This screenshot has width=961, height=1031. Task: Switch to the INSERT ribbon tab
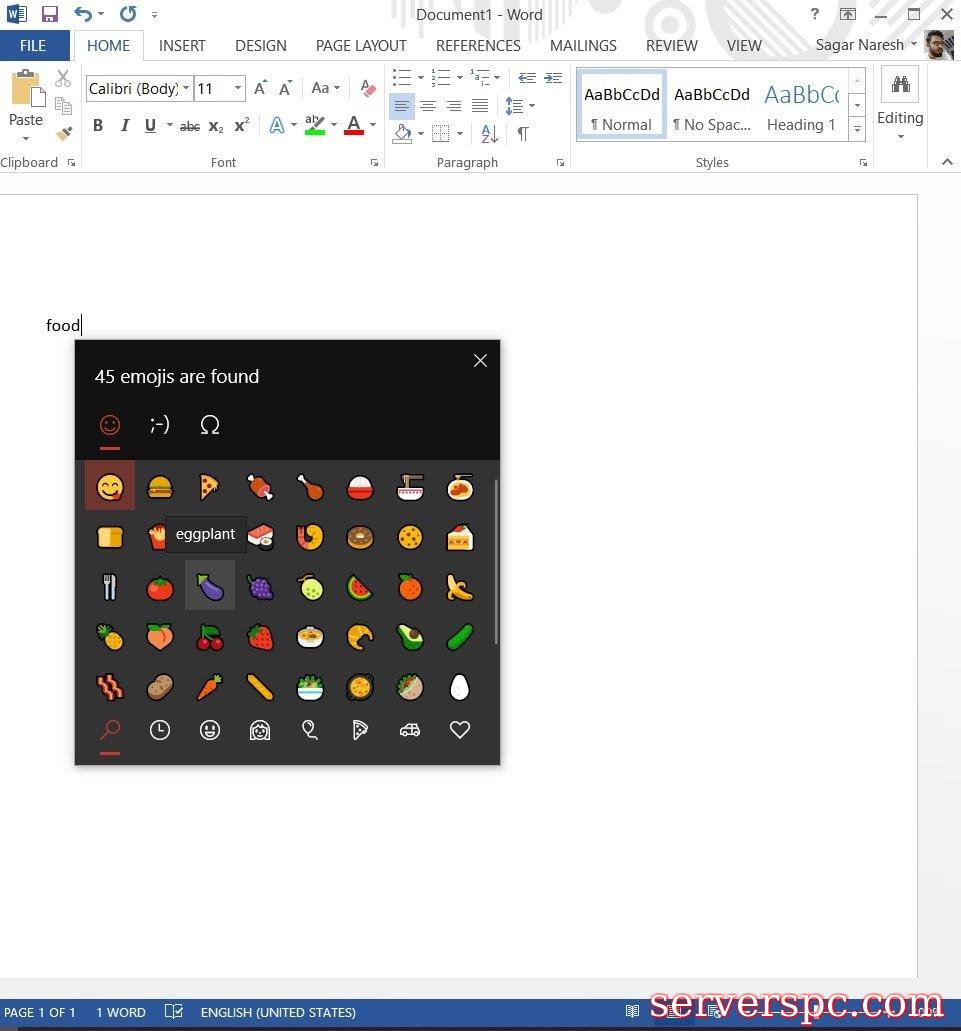coord(182,45)
